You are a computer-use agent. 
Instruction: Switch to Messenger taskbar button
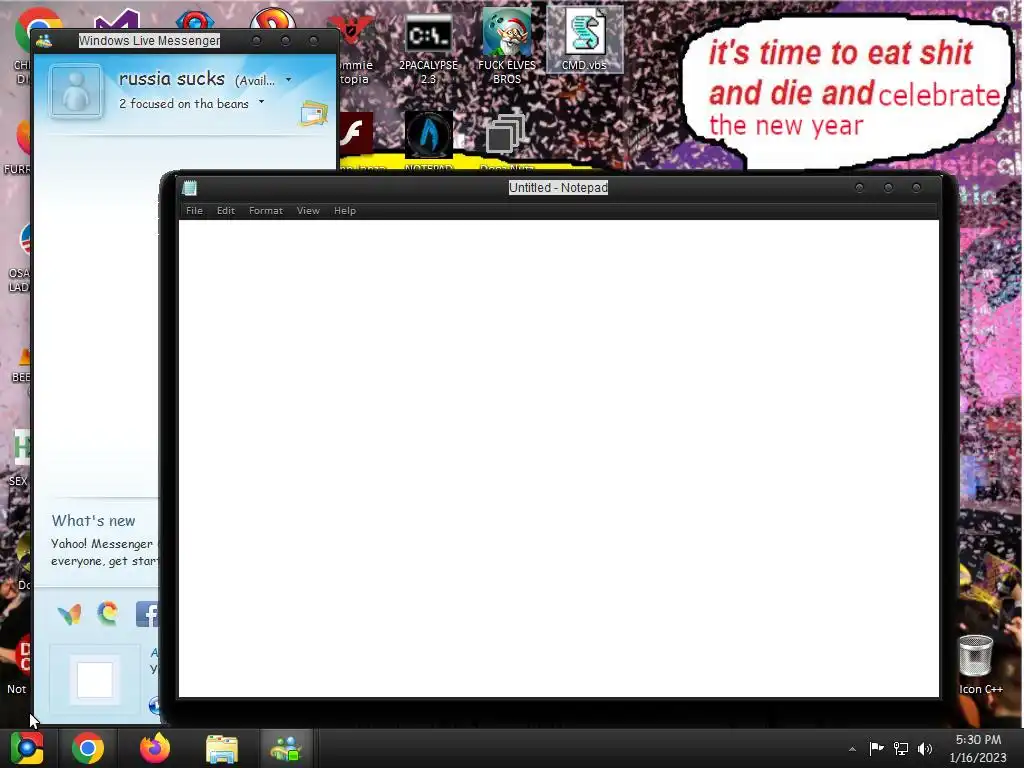(286, 748)
